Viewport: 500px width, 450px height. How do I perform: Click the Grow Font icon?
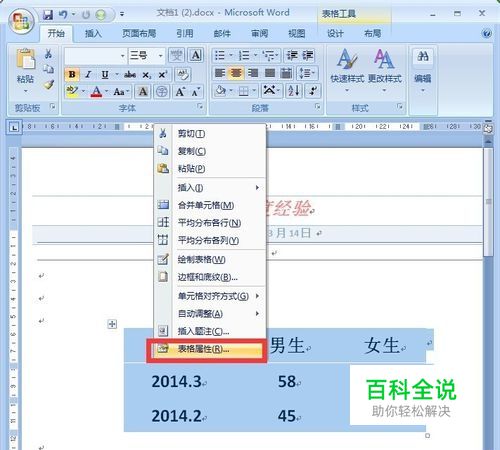coord(180,91)
